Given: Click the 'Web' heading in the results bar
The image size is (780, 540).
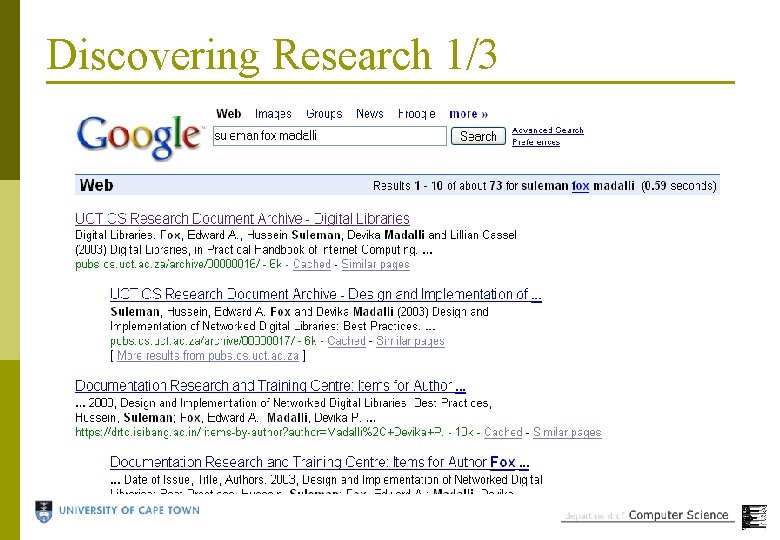Looking at the screenshot, I should (x=97, y=185).
